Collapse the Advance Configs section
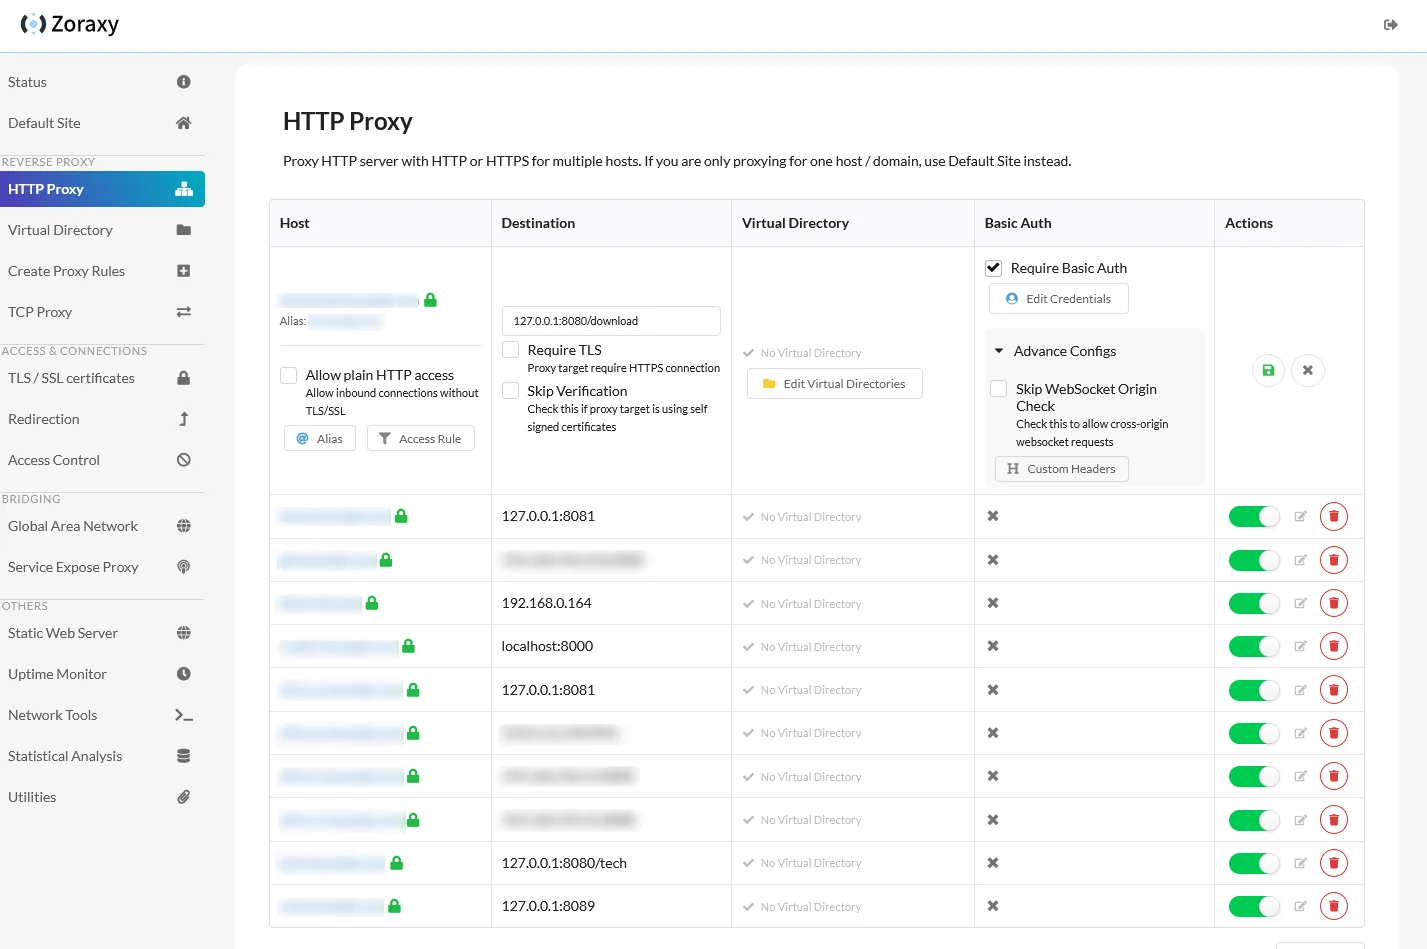1427x949 pixels. click(998, 350)
